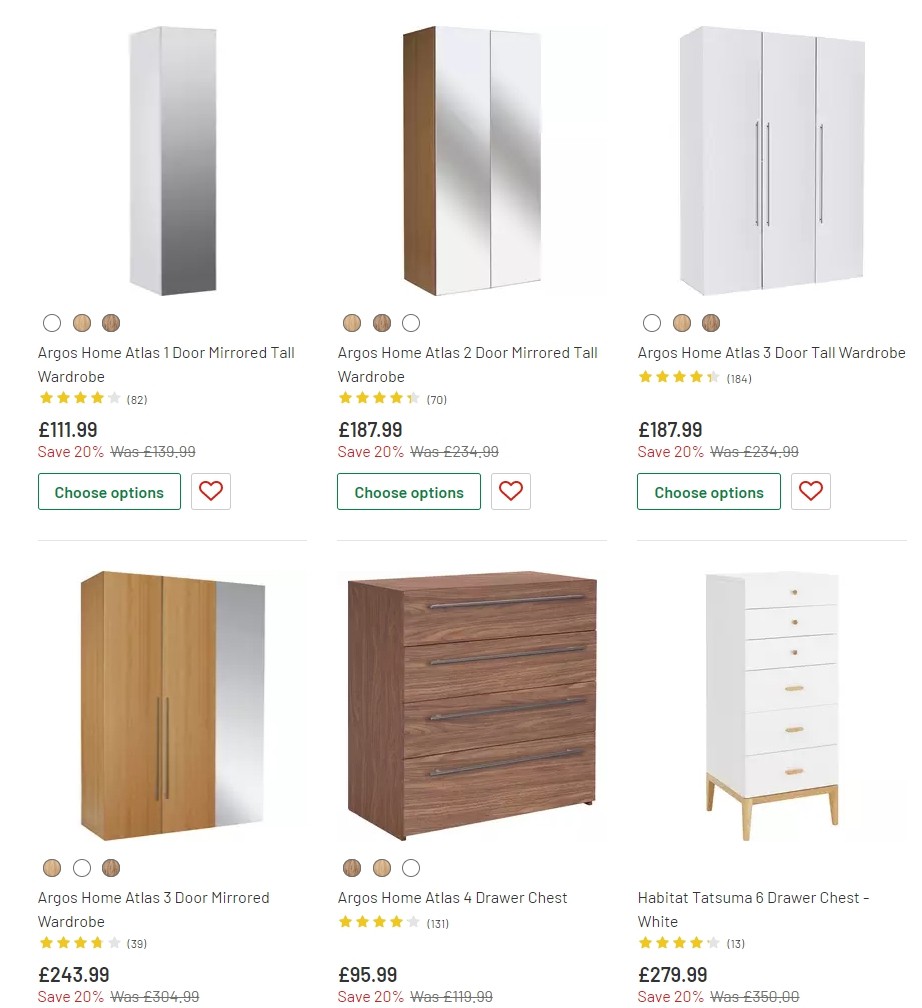Add Atlas 3 Door Tall Wardrobe to wishlist
This screenshot has width=922, height=1008.
810,491
